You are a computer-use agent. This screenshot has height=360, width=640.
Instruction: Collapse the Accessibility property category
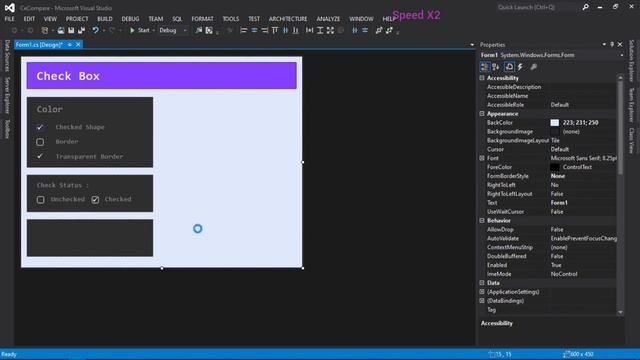tap(482, 78)
